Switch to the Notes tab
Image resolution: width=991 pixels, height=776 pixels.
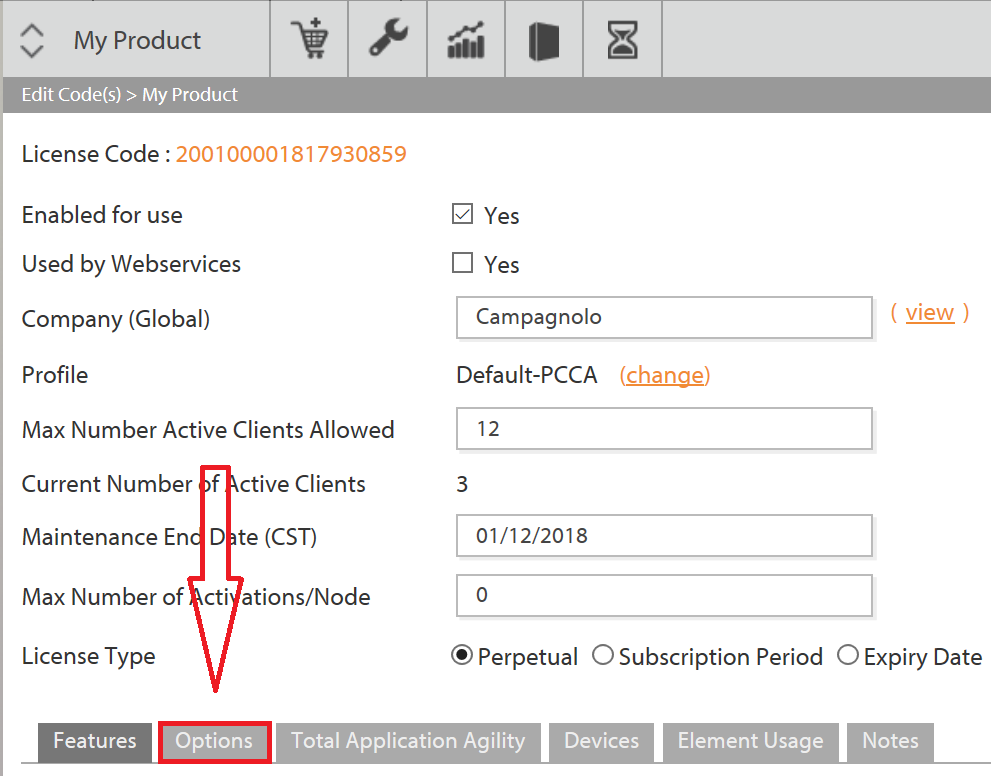(x=890, y=741)
